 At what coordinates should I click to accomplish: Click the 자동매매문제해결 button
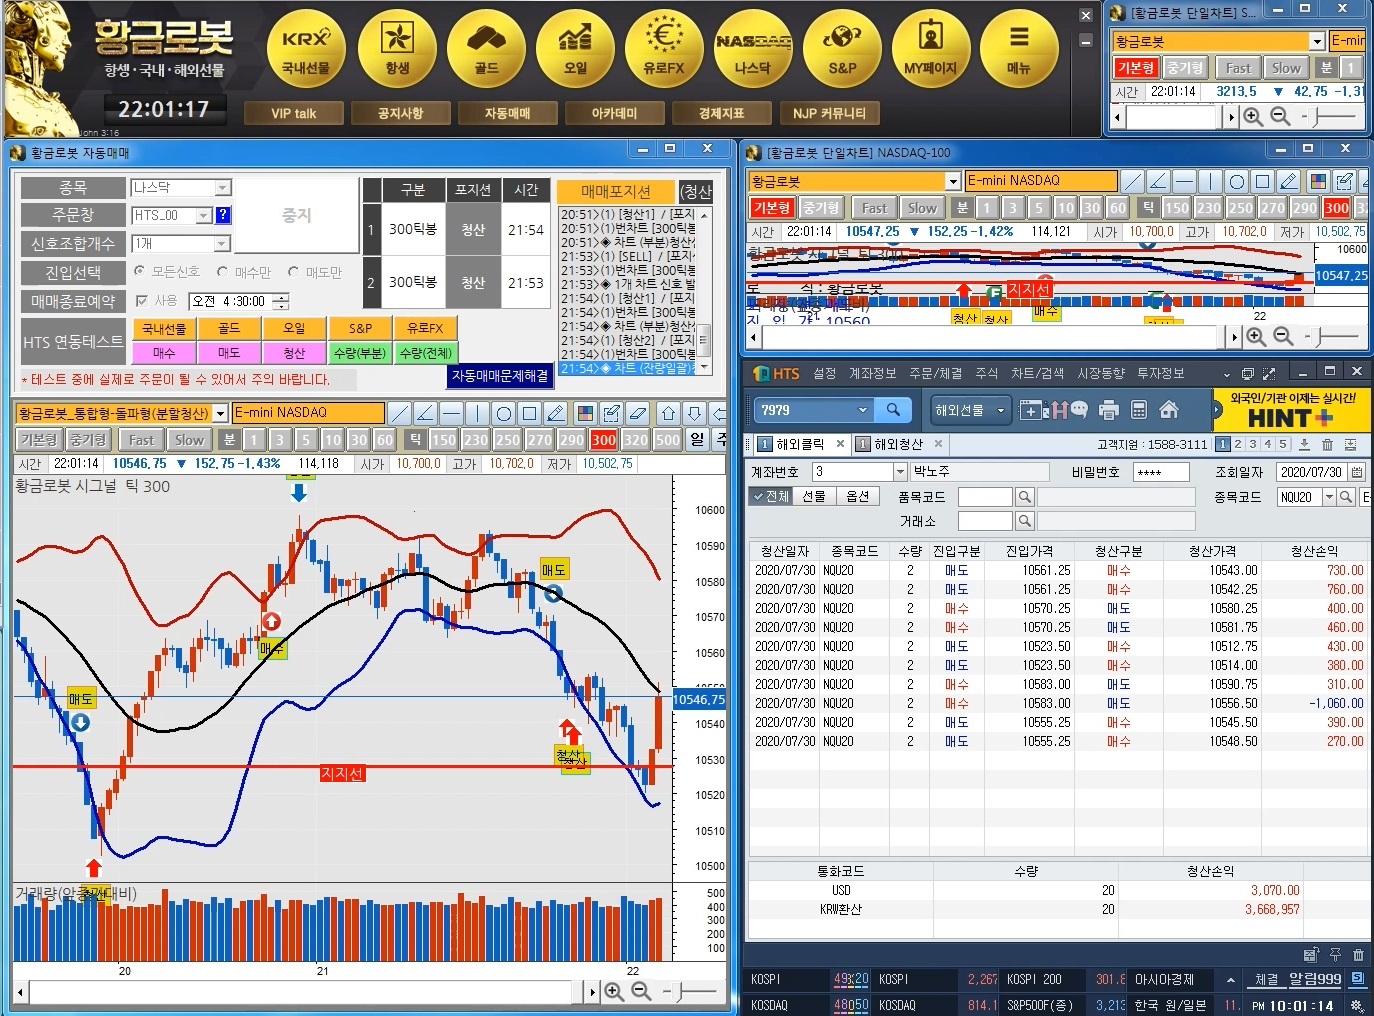pyautogui.click(x=500, y=376)
